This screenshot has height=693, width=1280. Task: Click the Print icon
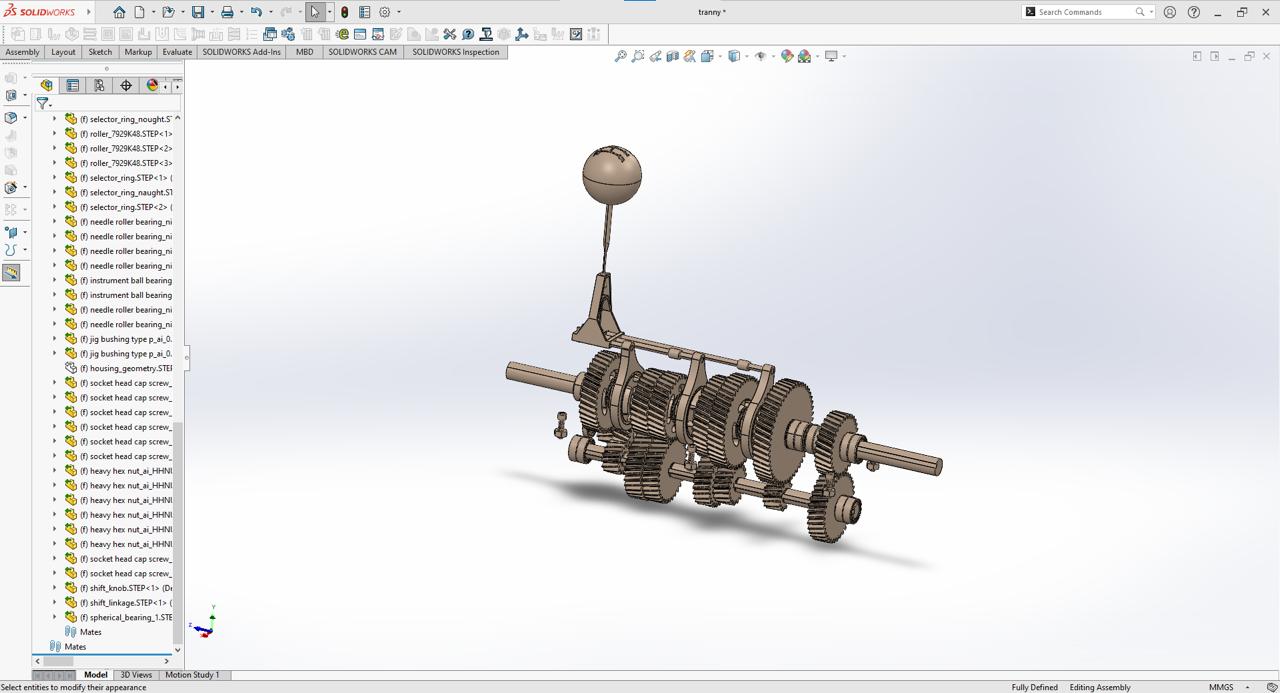point(227,12)
